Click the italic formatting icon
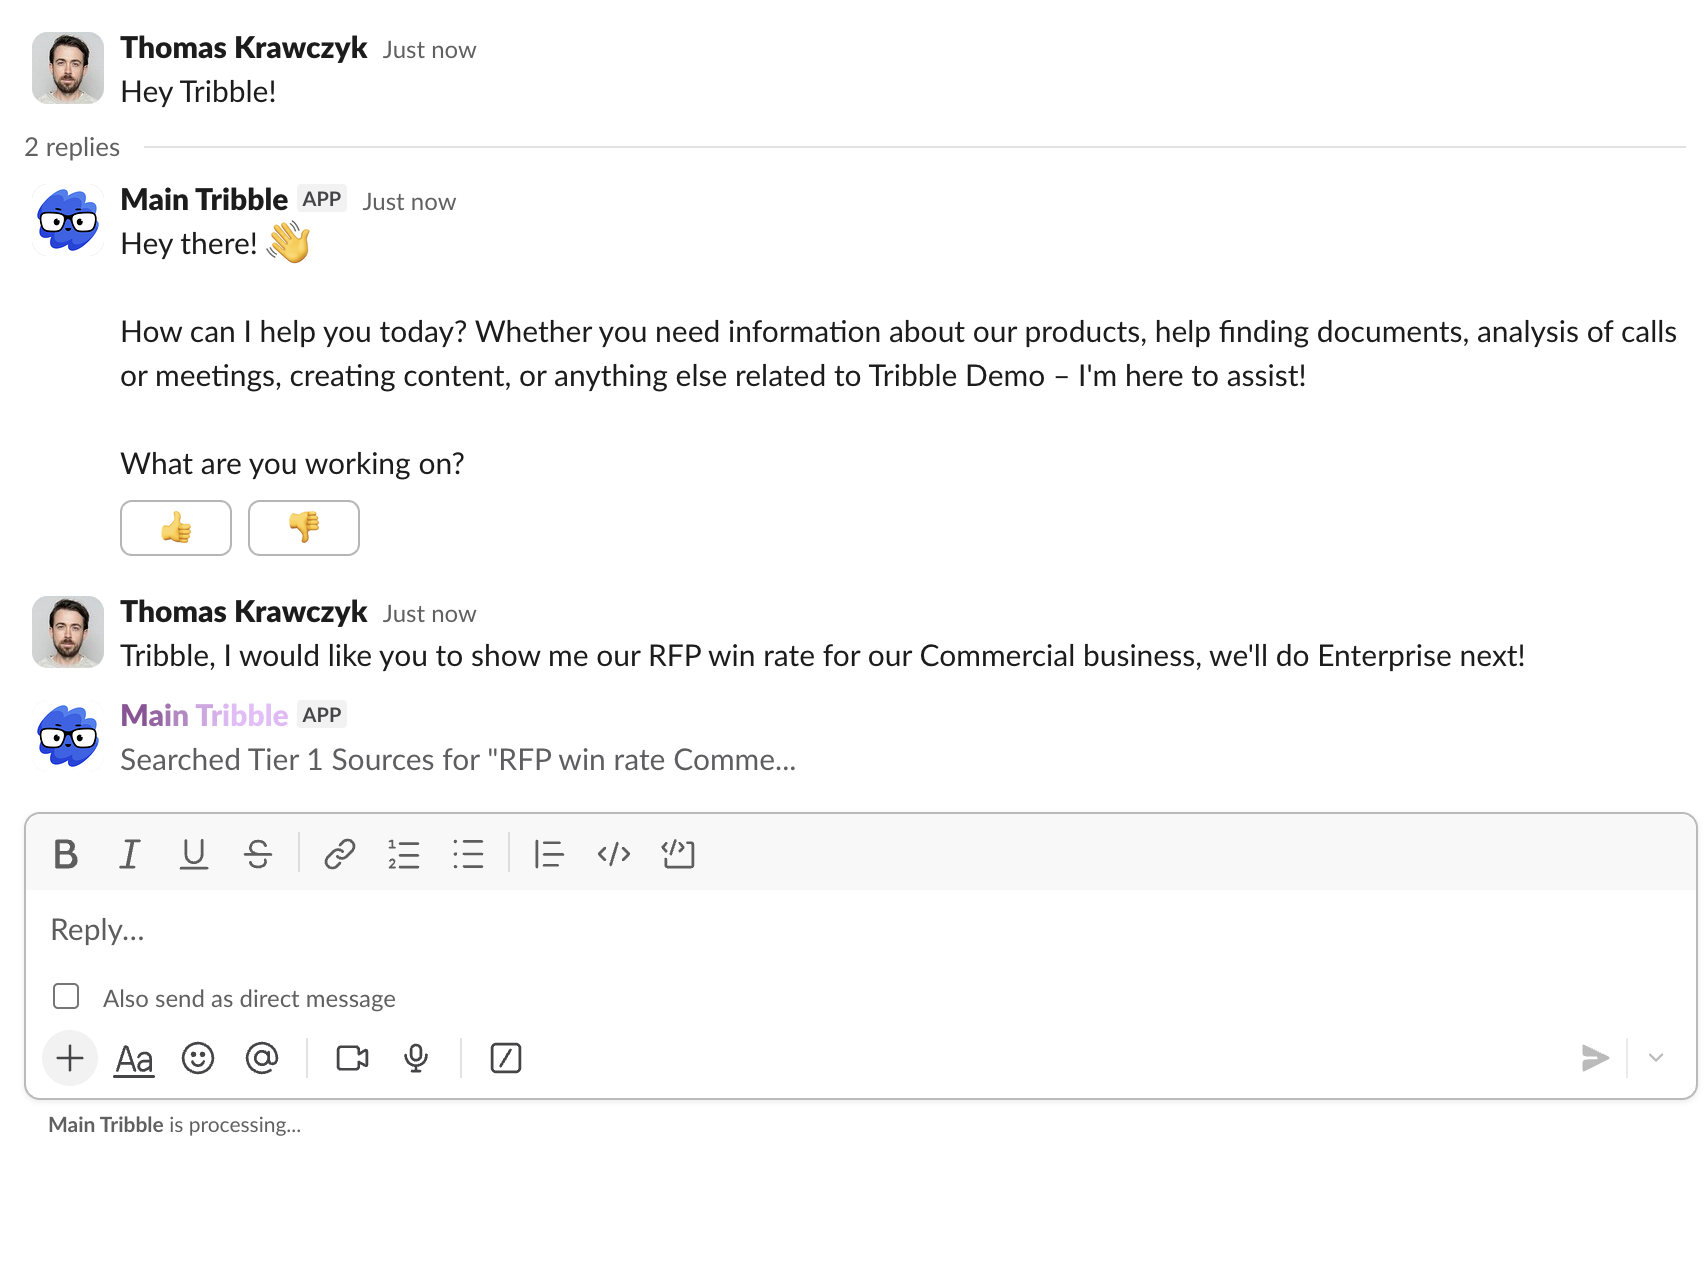The width and height of the screenshot is (1704, 1278). pos(129,854)
